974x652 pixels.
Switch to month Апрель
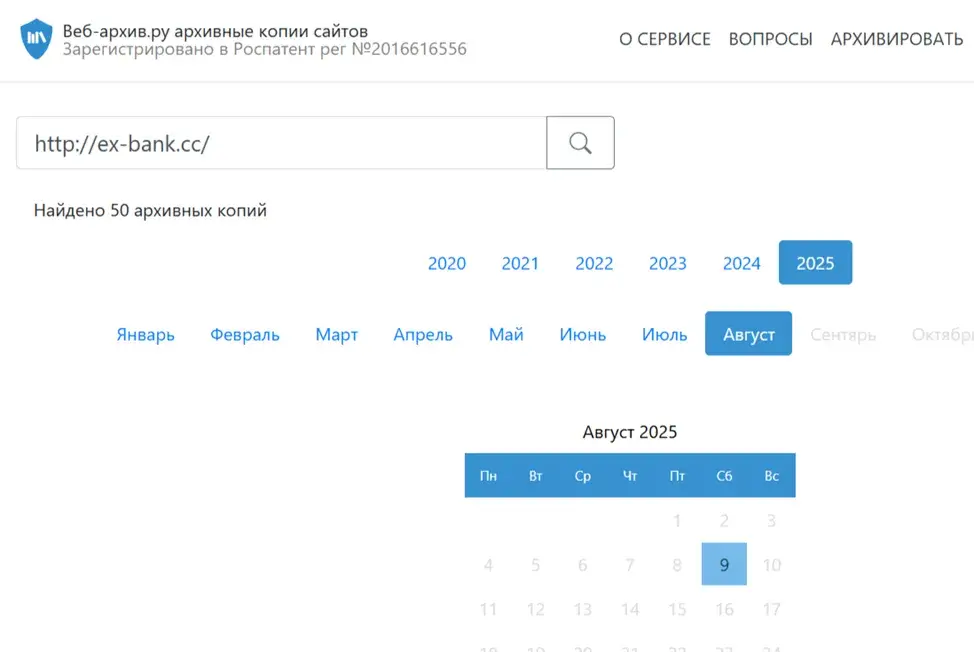423,334
